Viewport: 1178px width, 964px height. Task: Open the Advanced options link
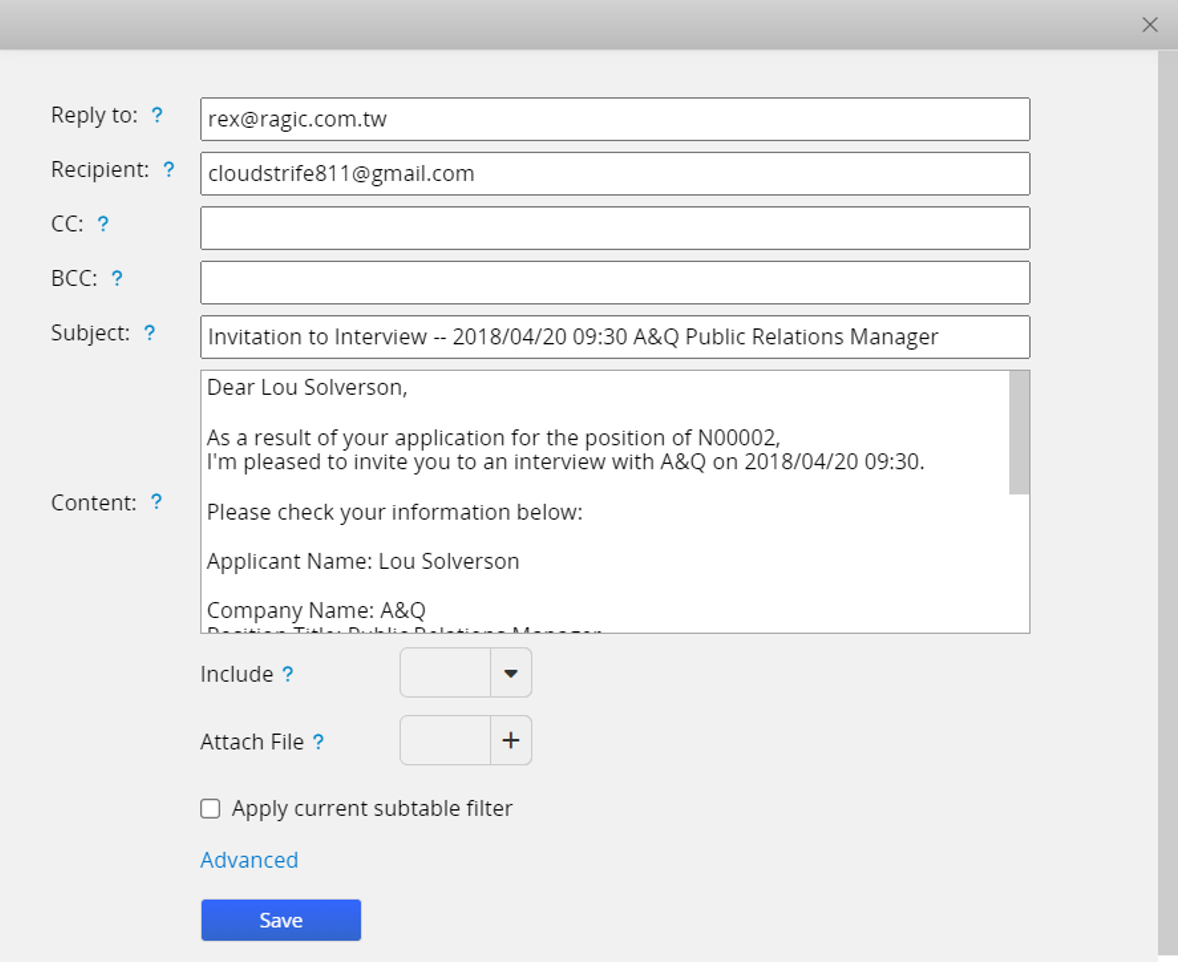(248, 860)
